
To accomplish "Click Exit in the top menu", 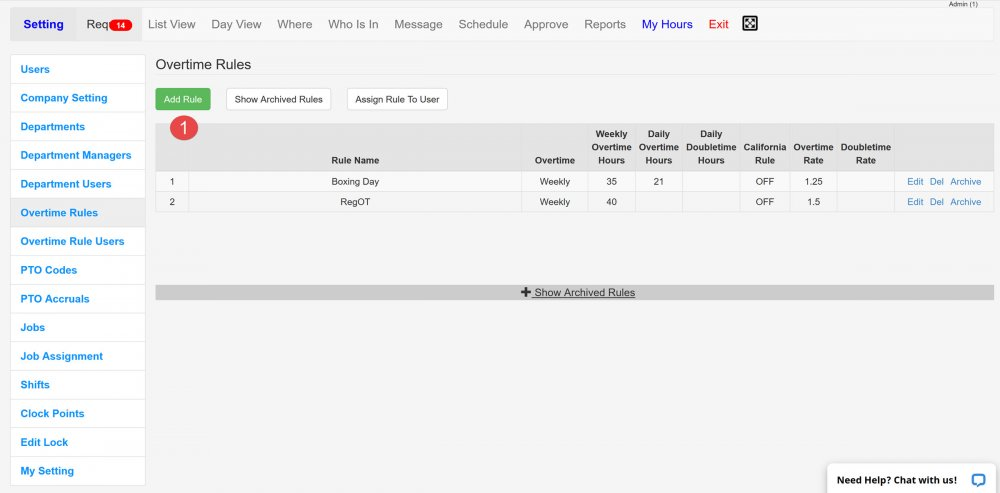I will [718, 24].
